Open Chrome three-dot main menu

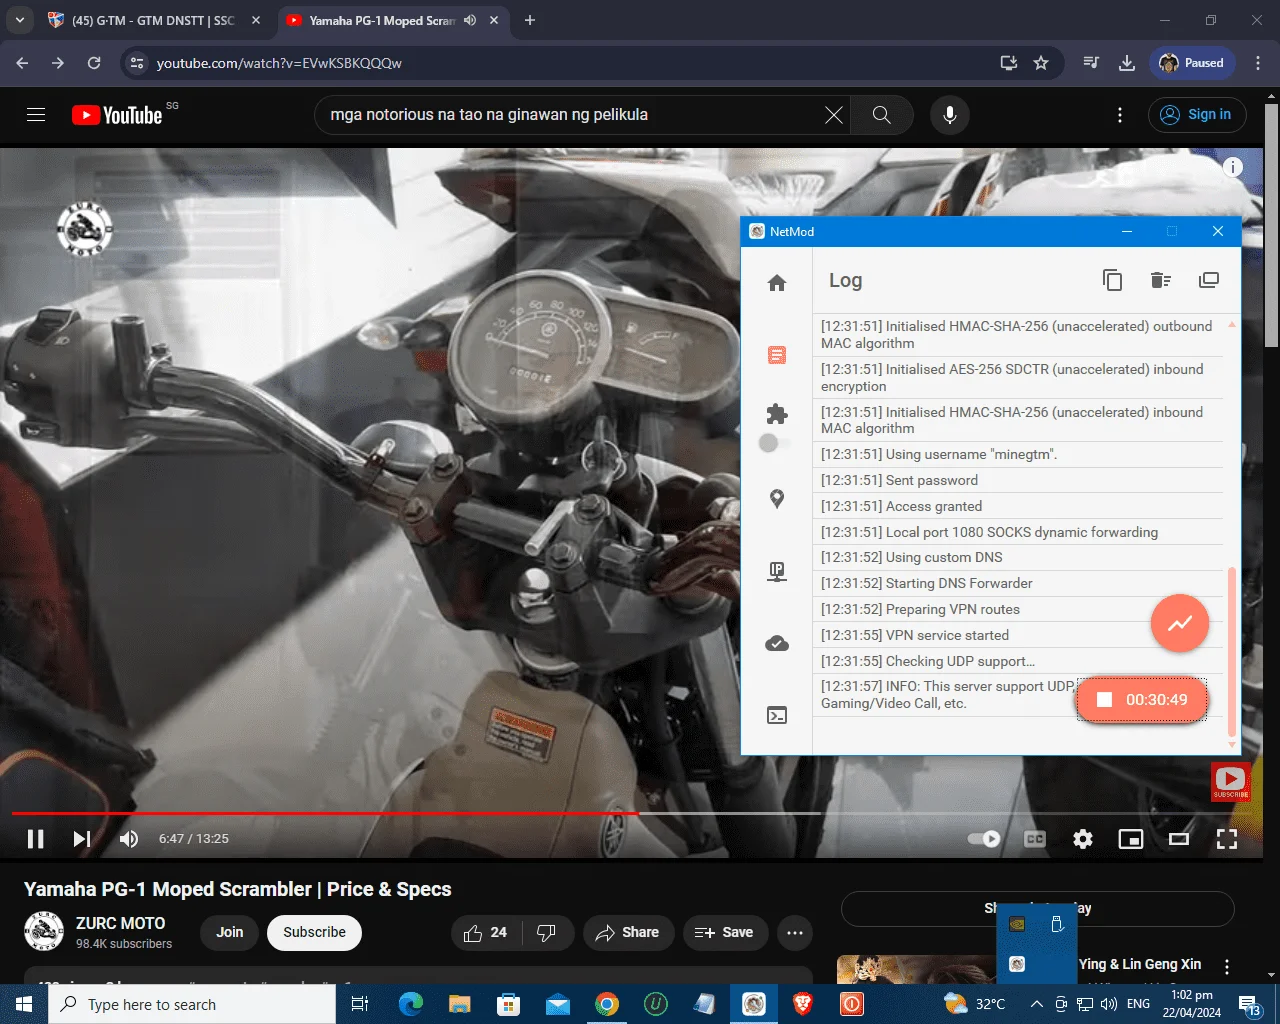click(1258, 63)
